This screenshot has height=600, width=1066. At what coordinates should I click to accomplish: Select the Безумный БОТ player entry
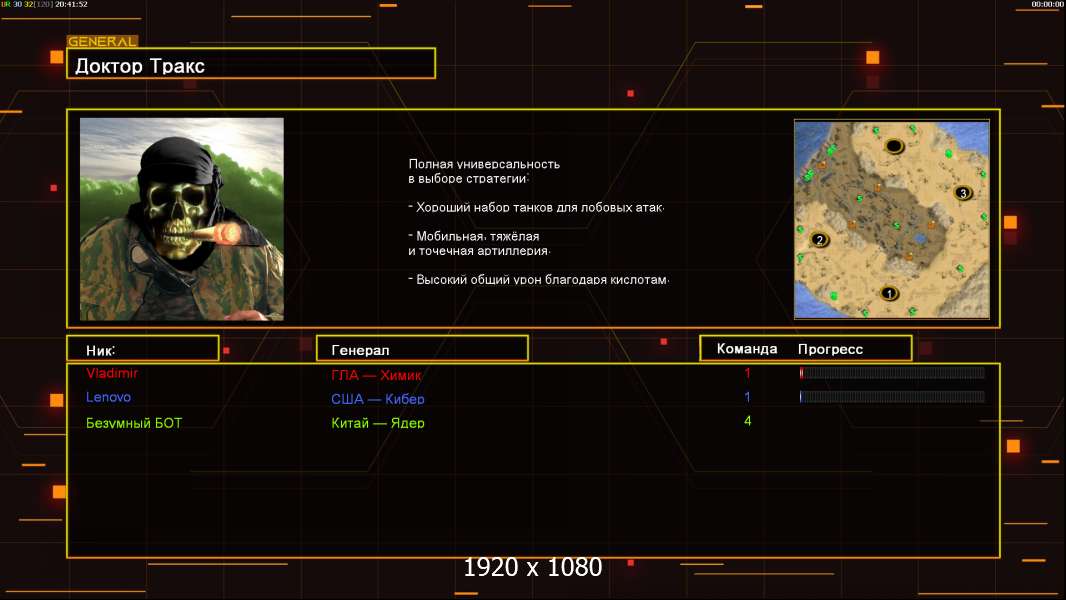(x=134, y=422)
